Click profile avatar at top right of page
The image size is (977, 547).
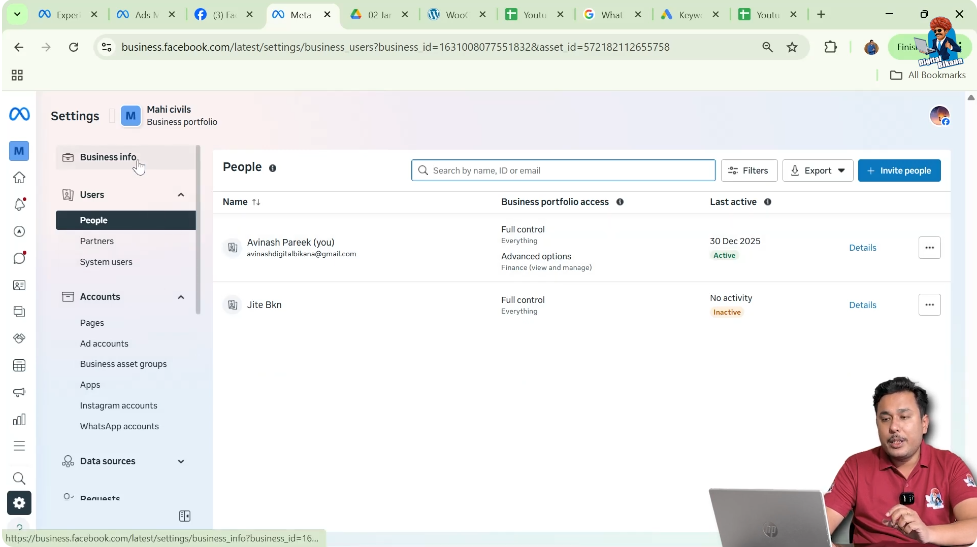click(940, 116)
